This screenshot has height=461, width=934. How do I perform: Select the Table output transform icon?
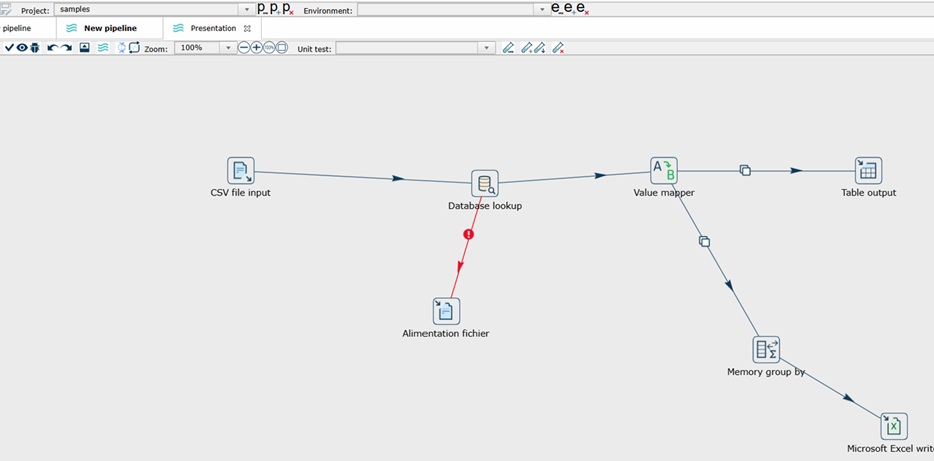pyautogui.click(x=868, y=170)
